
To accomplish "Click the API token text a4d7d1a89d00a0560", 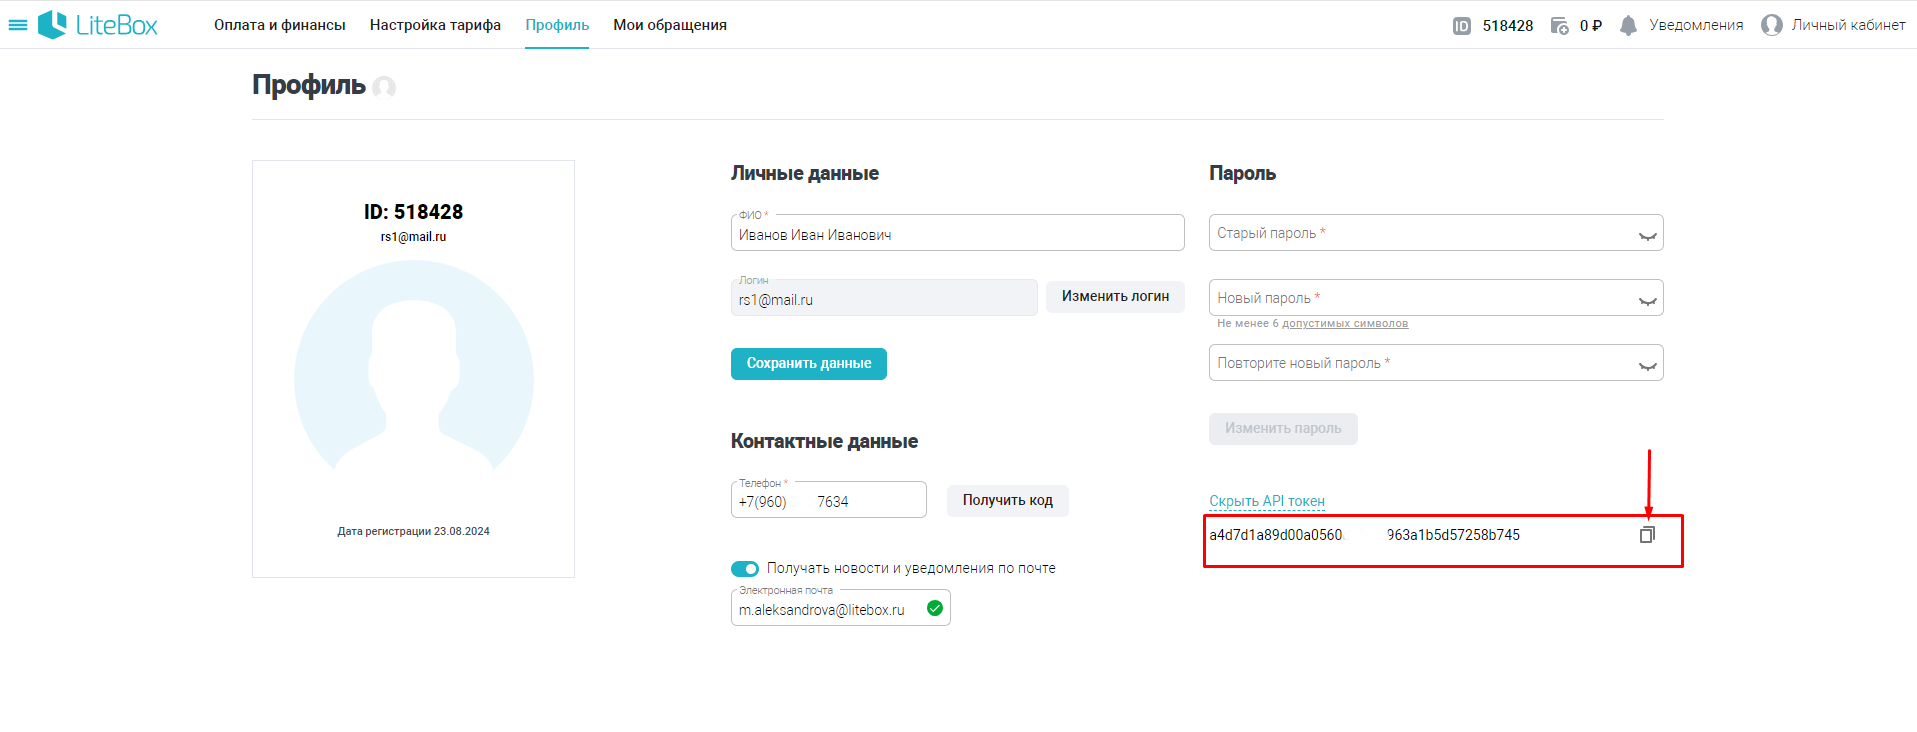I will click(x=1276, y=535).
